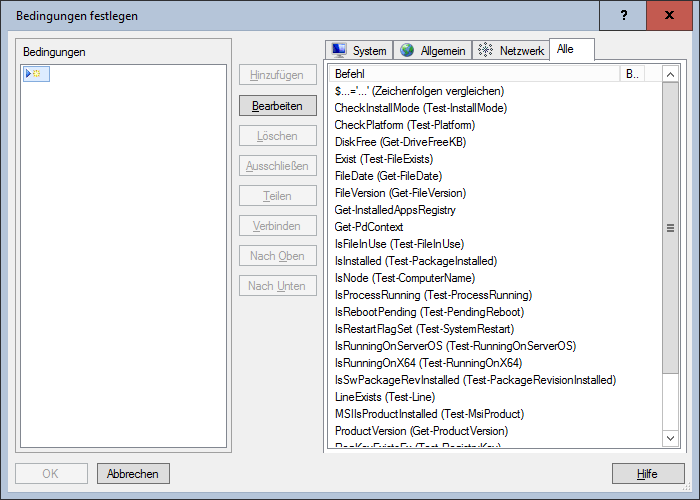This screenshot has width=700, height=500.
Task: Select IsProcessRunning (Test-ProcessRunning) entry
Action: [433, 295]
